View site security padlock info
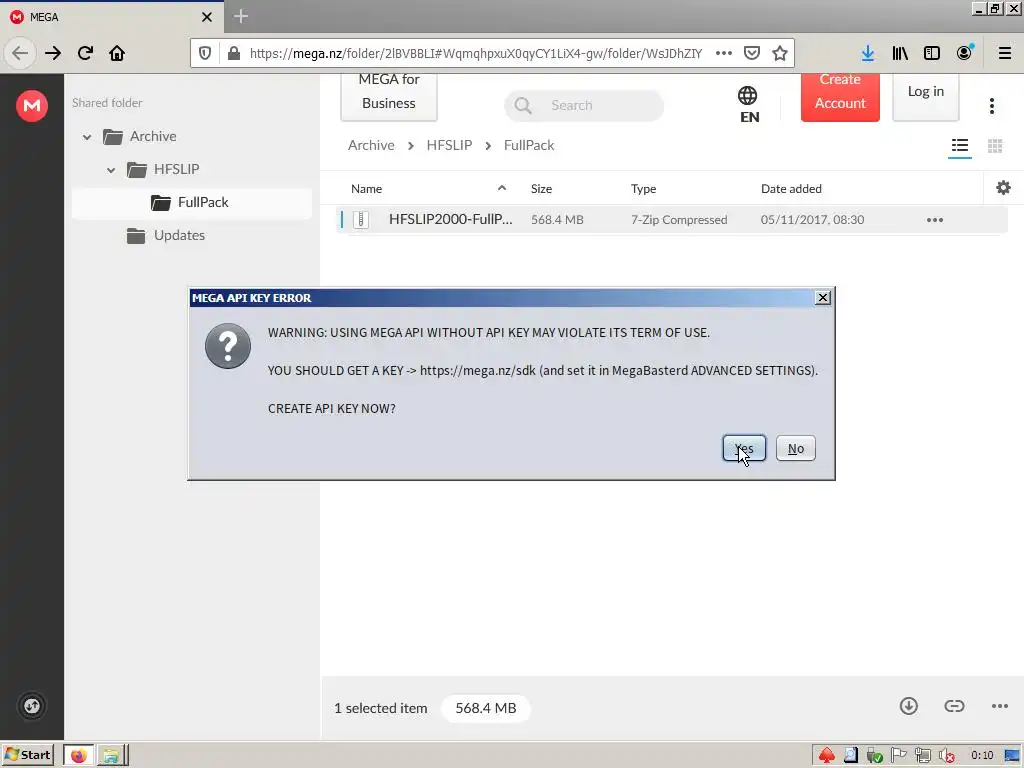Screen dimensions: 1024x768 click(234, 53)
